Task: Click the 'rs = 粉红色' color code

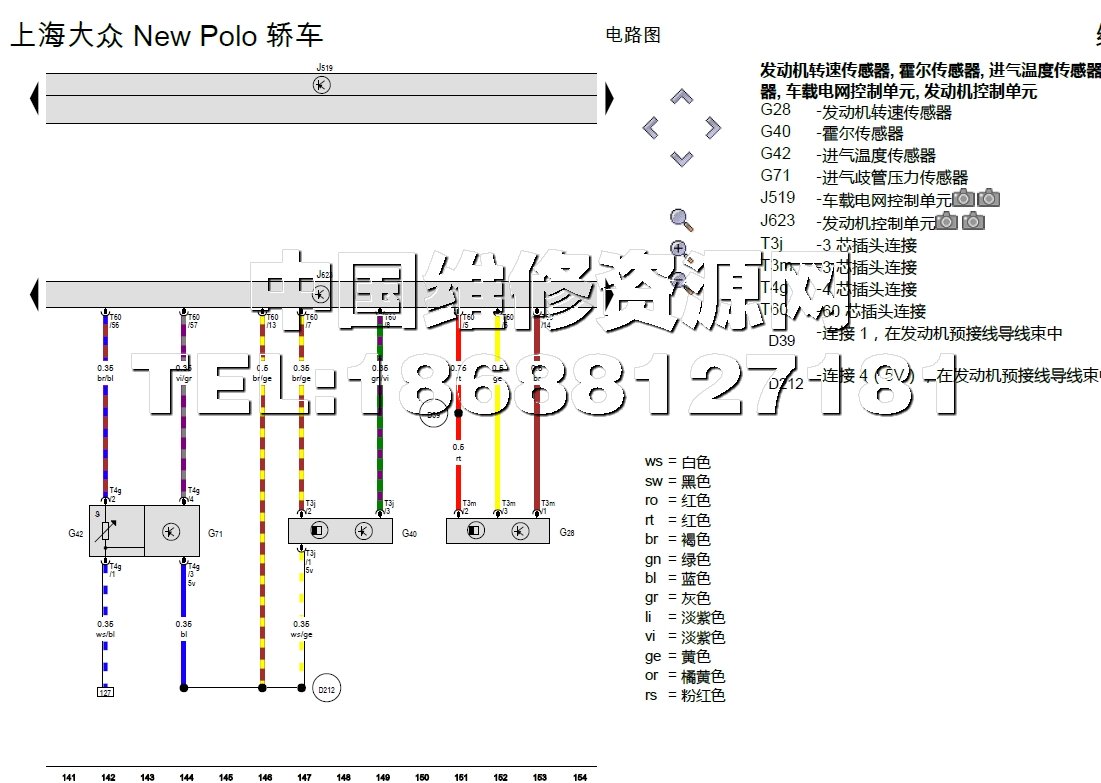Action: (x=685, y=696)
